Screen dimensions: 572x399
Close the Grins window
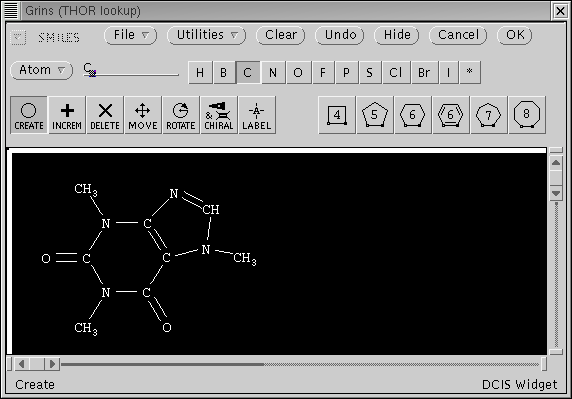click(x=560, y=11)
